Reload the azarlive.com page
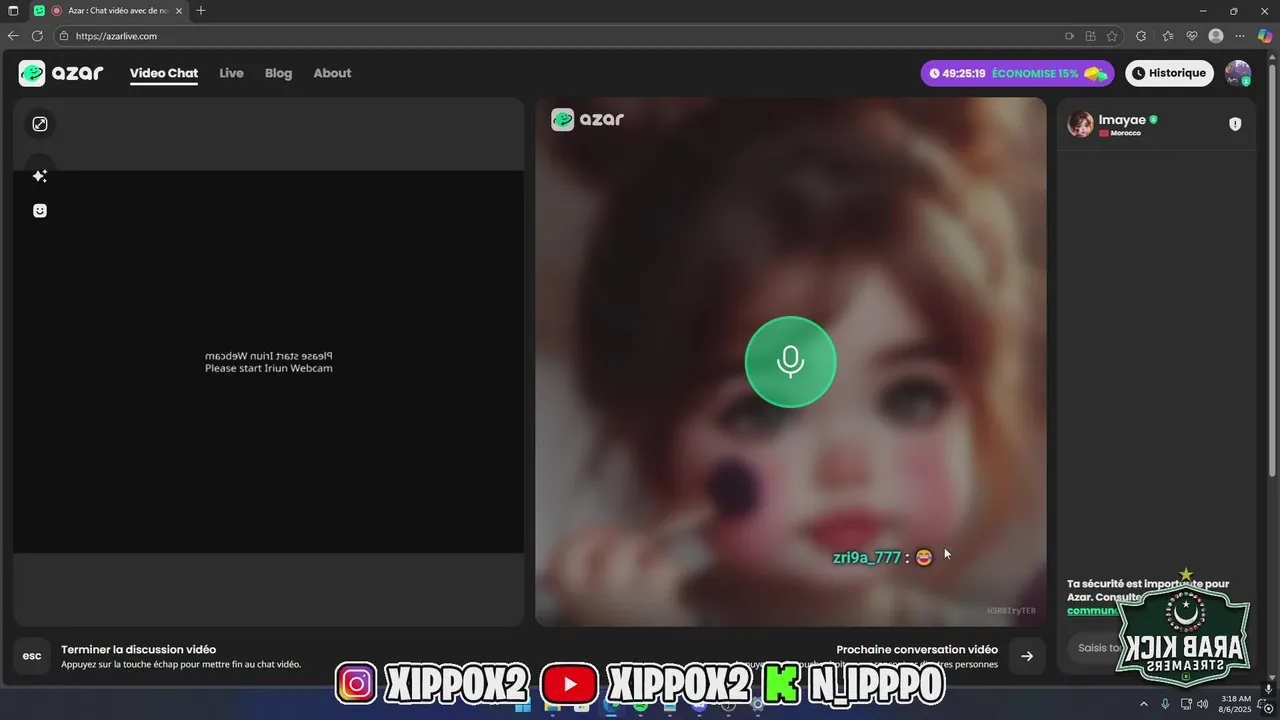 pos(37,36)
